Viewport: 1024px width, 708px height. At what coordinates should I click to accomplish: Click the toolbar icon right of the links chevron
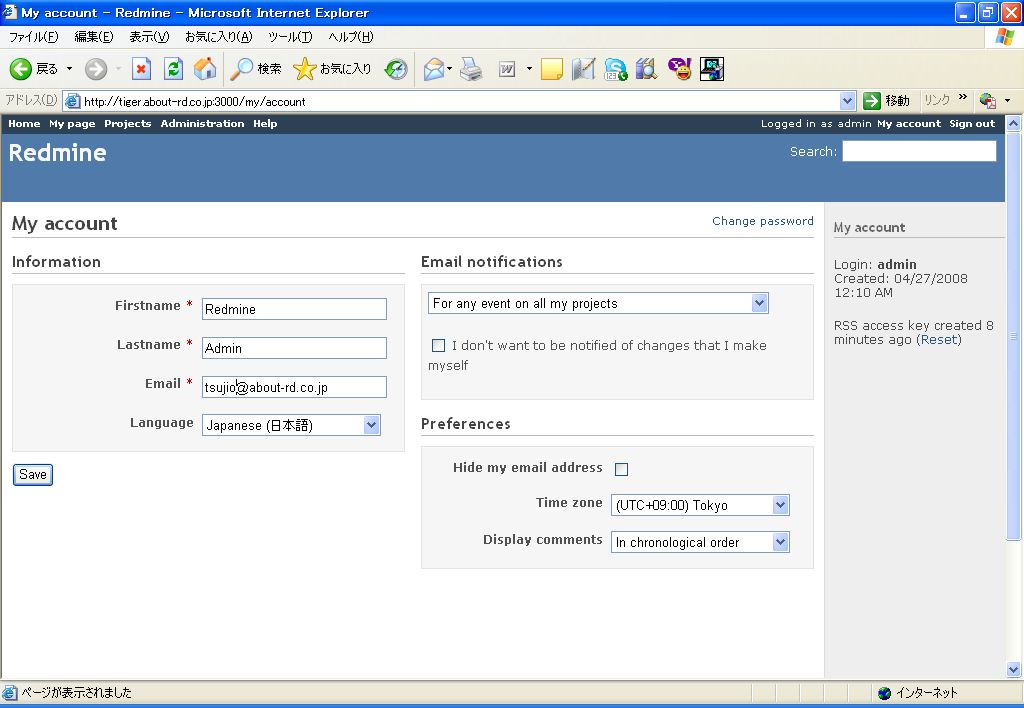coord(987,101)
